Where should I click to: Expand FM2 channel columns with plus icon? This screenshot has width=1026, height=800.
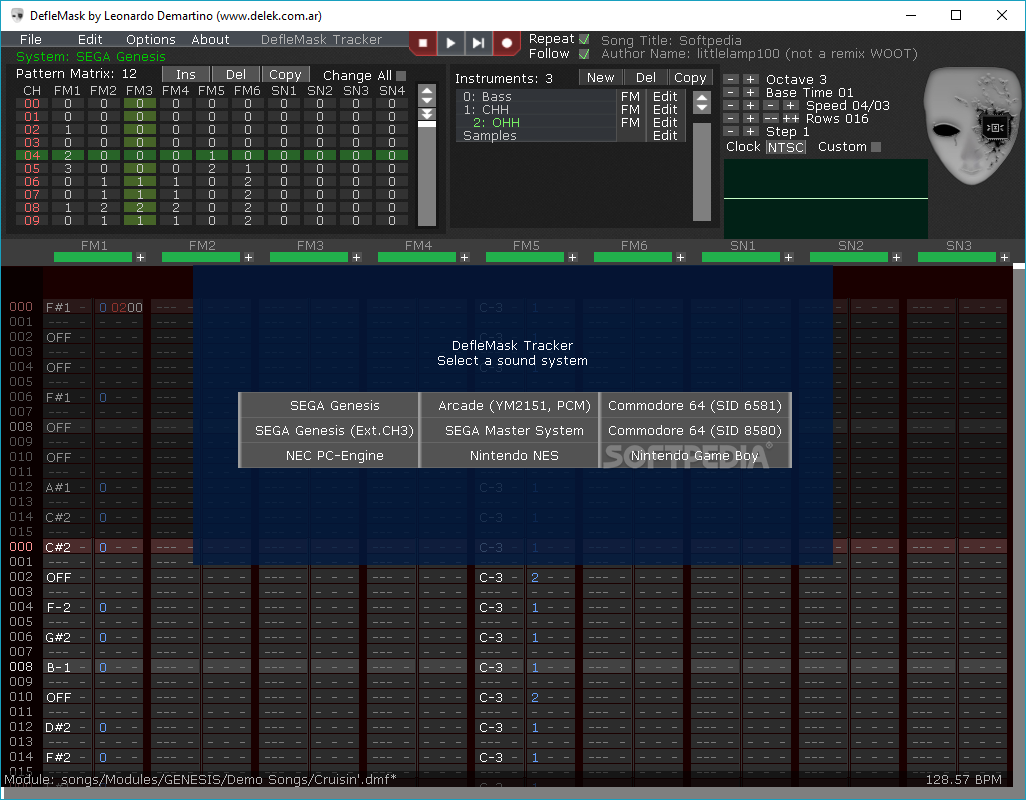(x=249, y=258)
